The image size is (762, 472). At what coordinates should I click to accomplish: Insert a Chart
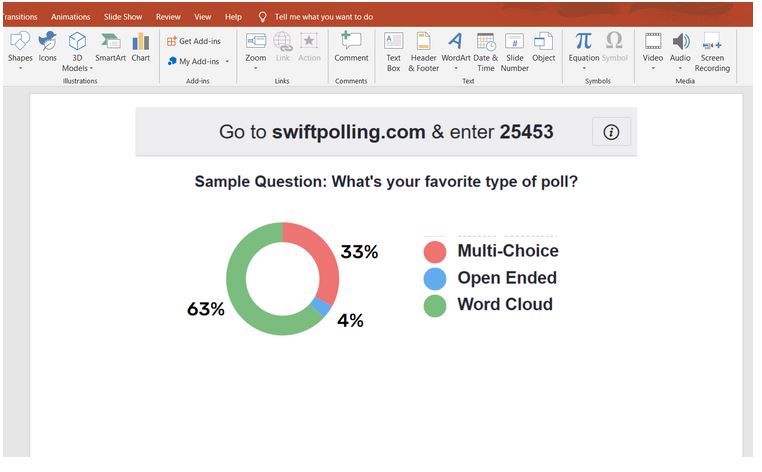tap(140, 48)
